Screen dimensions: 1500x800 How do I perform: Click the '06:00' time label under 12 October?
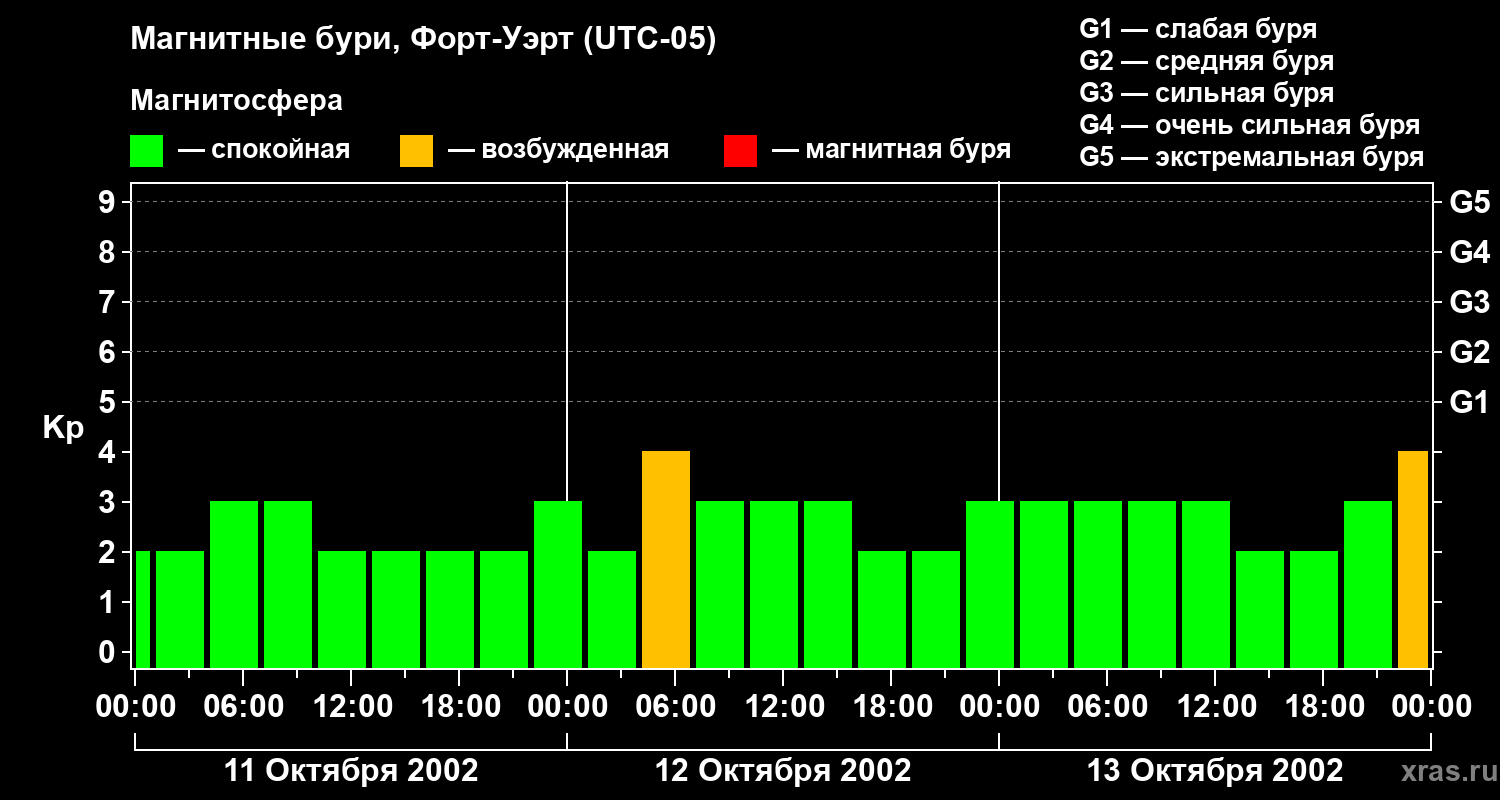(x=675, y=707)
